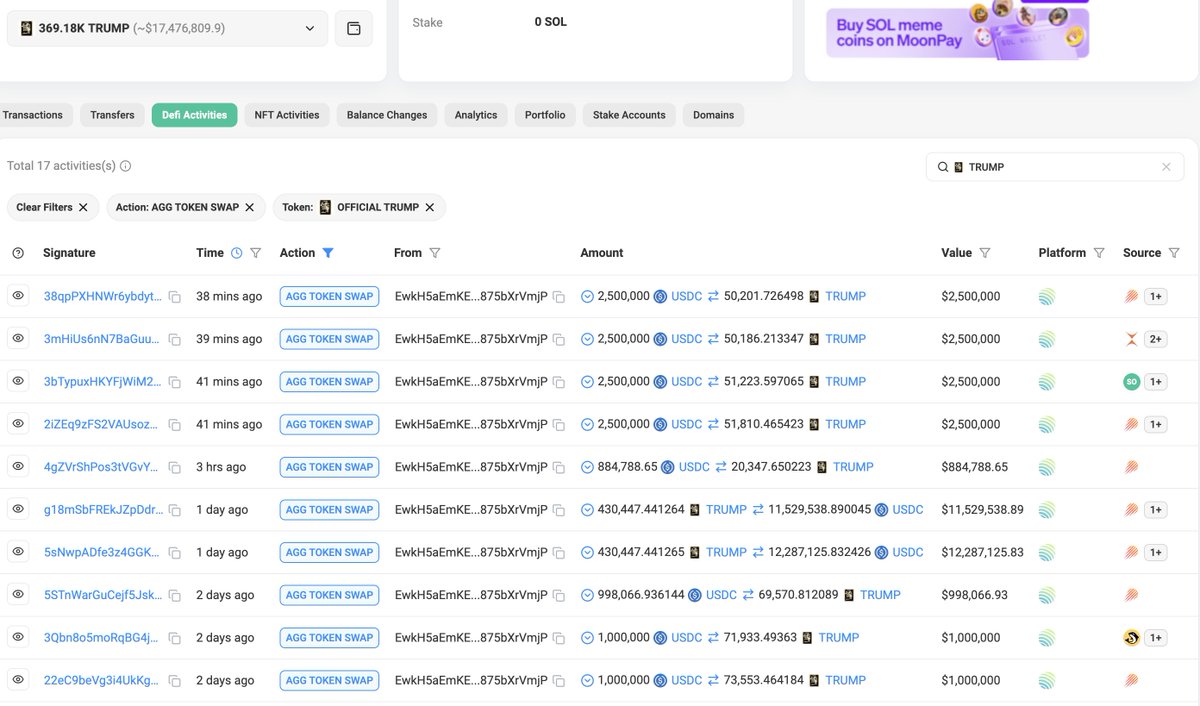Image resolution: width=1200 pixels, height=706 pixels.
Task: Switch to the Analytics tab
Action: (x=476, y=115)
